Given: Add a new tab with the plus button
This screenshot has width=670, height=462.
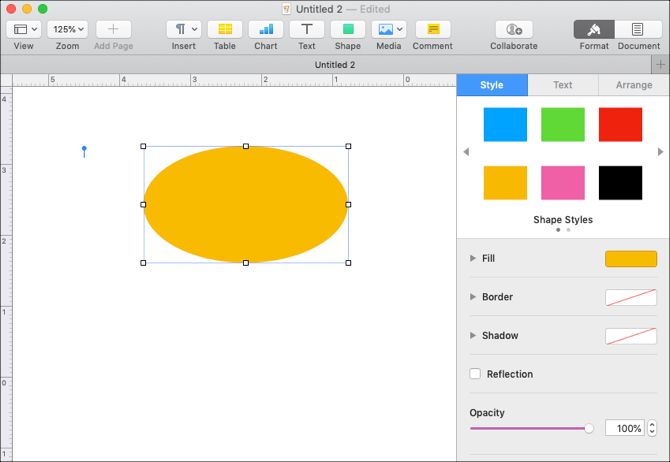Looking at the screenshot, I should [x=661, y=65].
